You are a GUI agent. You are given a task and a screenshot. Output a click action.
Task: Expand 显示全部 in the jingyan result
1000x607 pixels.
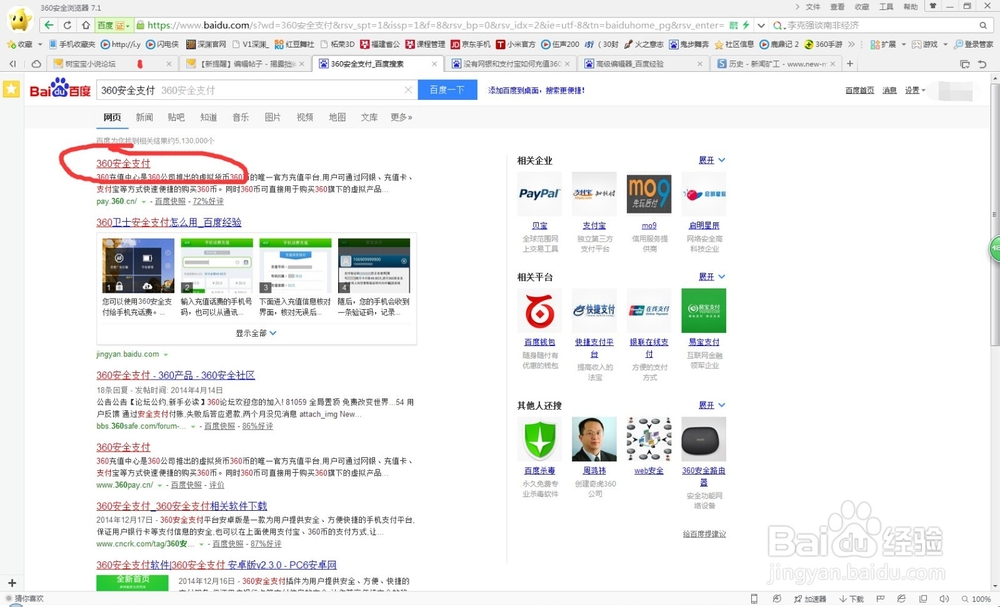[x=256, y=333]
